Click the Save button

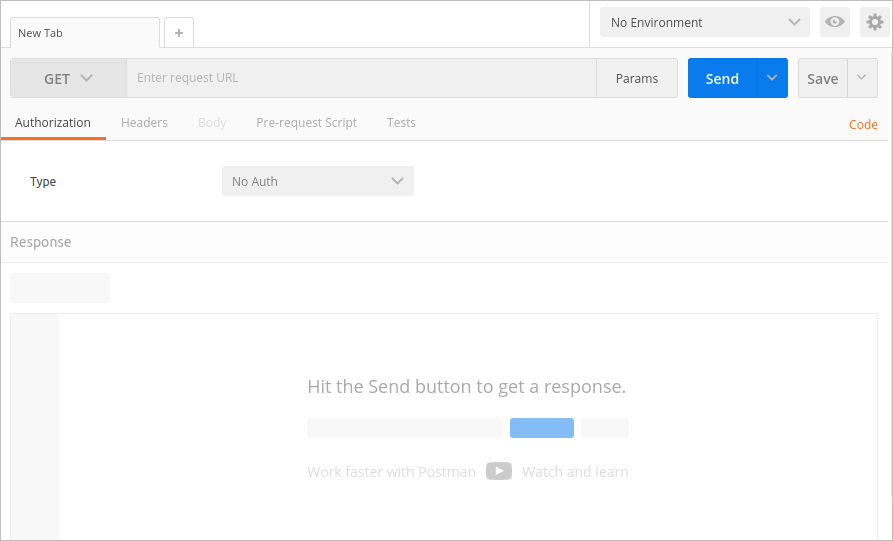822,78
